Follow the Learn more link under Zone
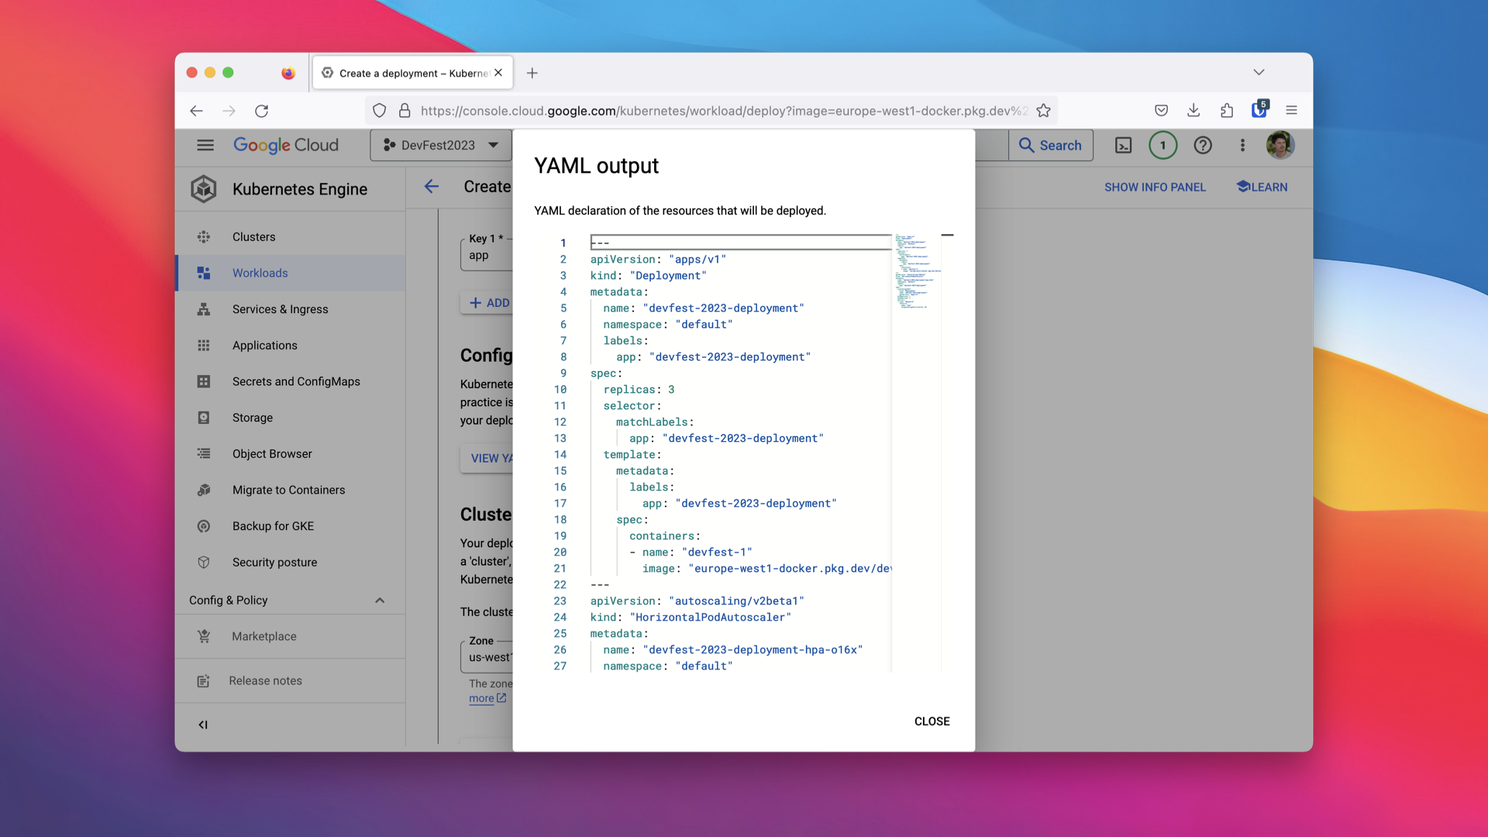The image size is (1488, 837). click(487, 698)
